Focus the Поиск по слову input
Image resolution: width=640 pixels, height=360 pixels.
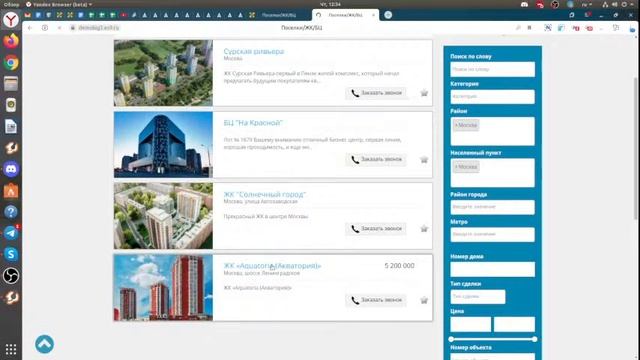[492, 69]
